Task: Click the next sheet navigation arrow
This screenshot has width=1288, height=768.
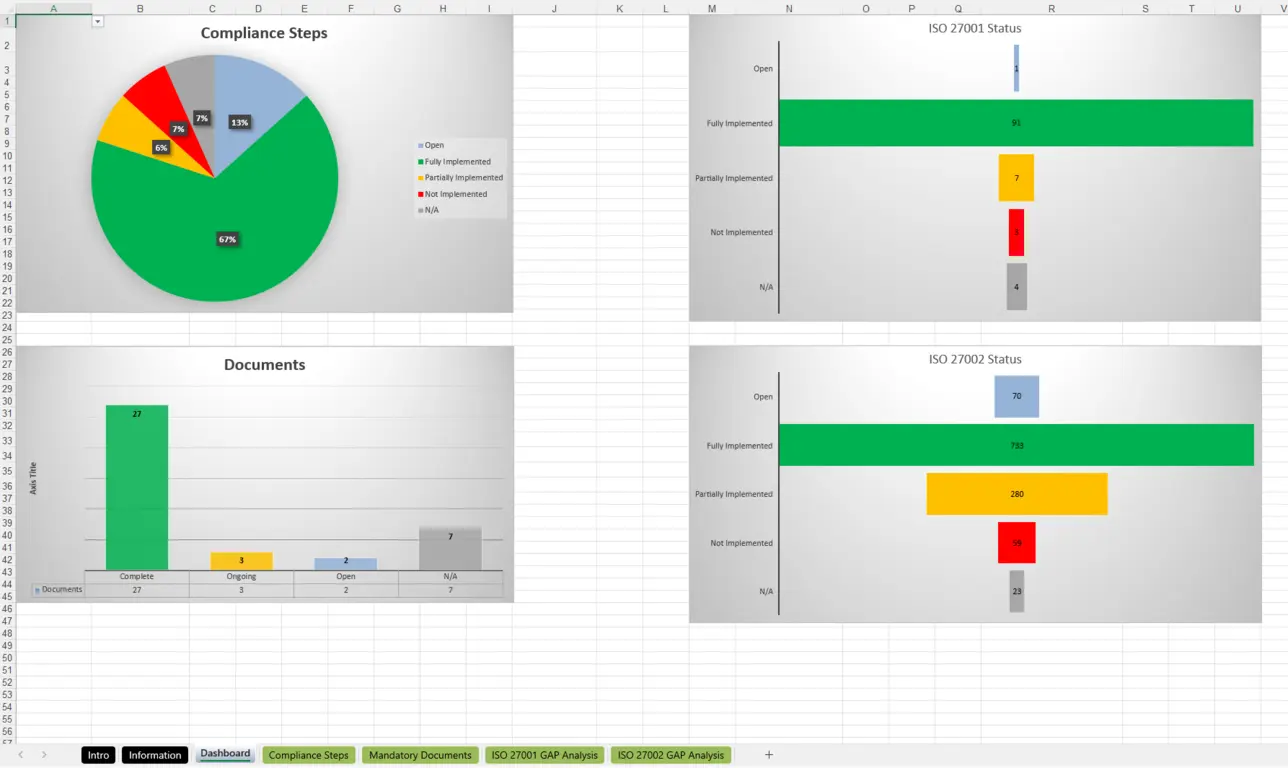Action: tap(45, 755)
